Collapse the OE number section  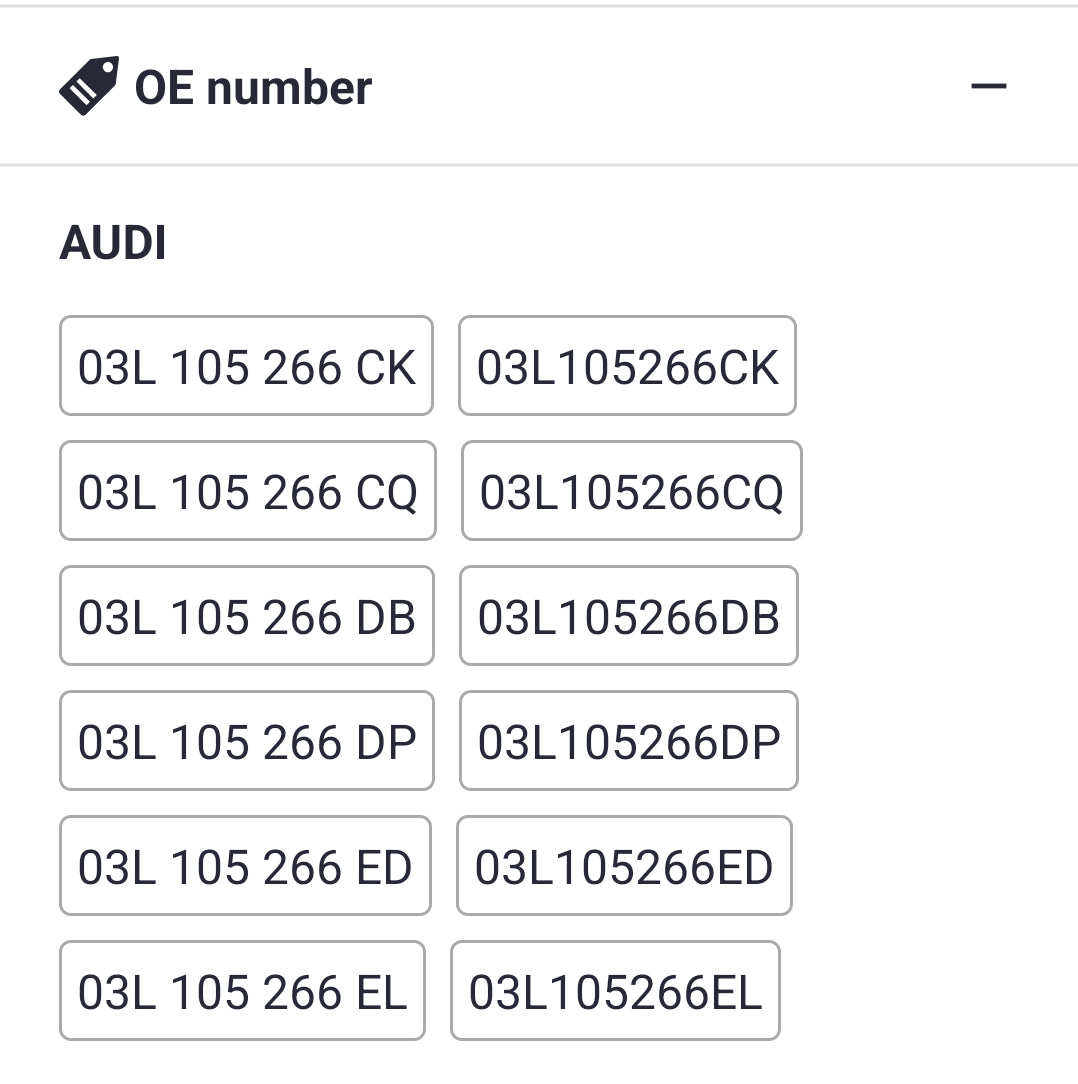(x=988, y=86)
